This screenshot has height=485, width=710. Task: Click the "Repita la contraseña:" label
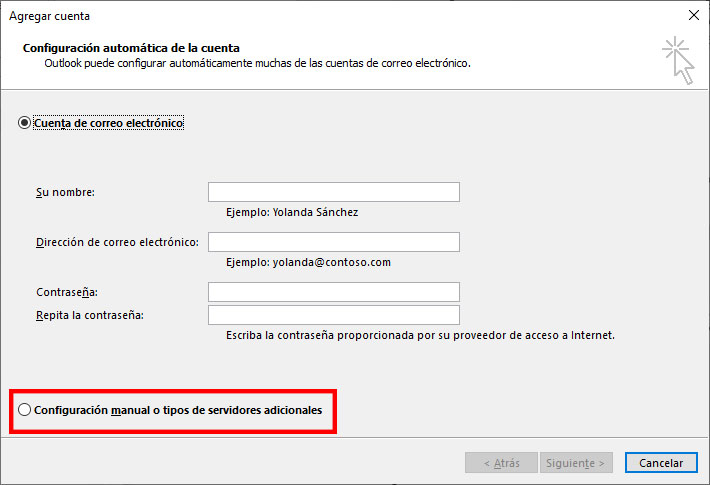[x=89, y=315]
